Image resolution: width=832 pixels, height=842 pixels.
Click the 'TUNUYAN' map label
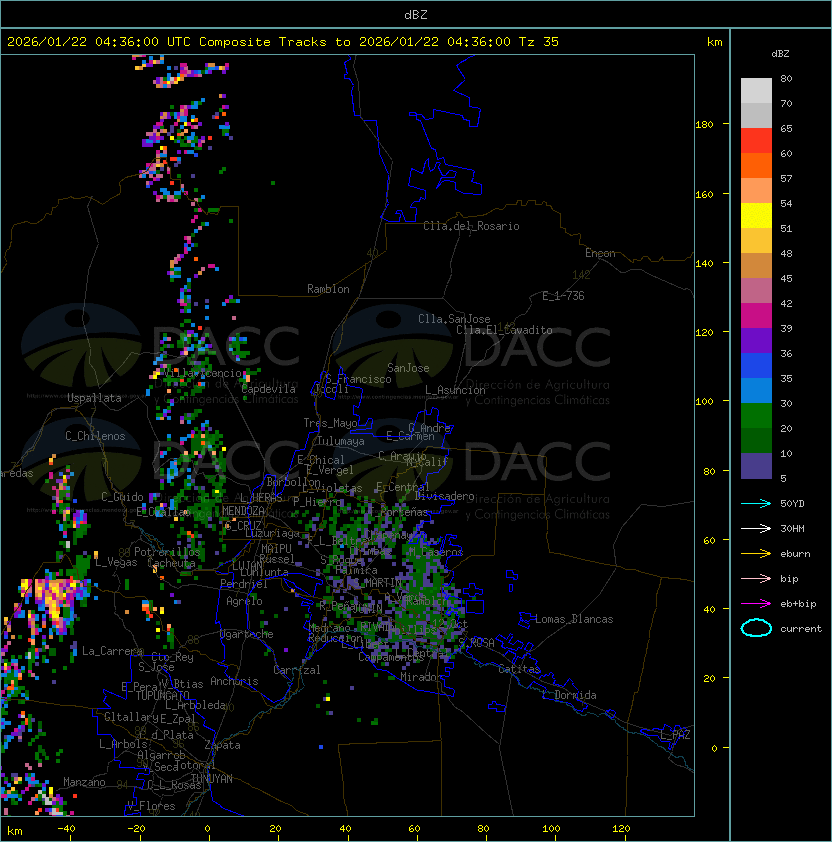pos(212,779)
